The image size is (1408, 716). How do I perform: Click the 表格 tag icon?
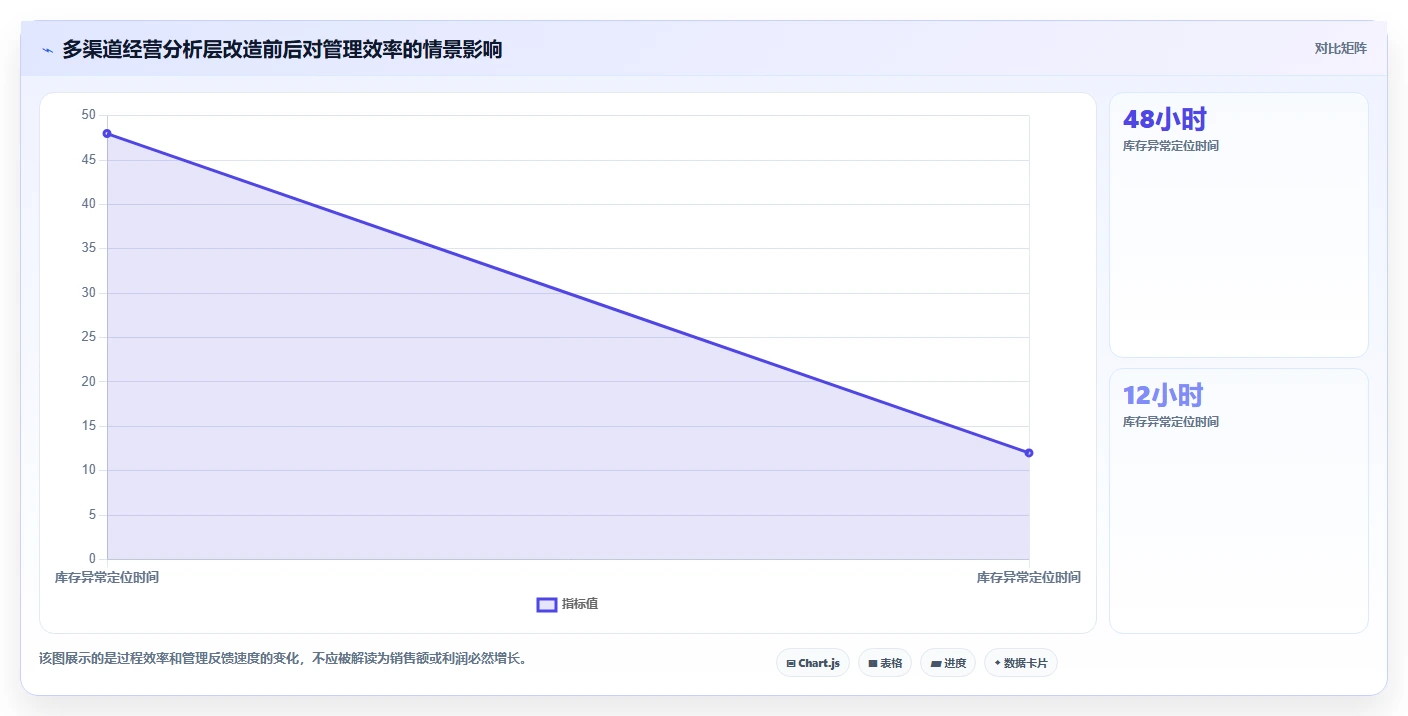tap(872, 663)
